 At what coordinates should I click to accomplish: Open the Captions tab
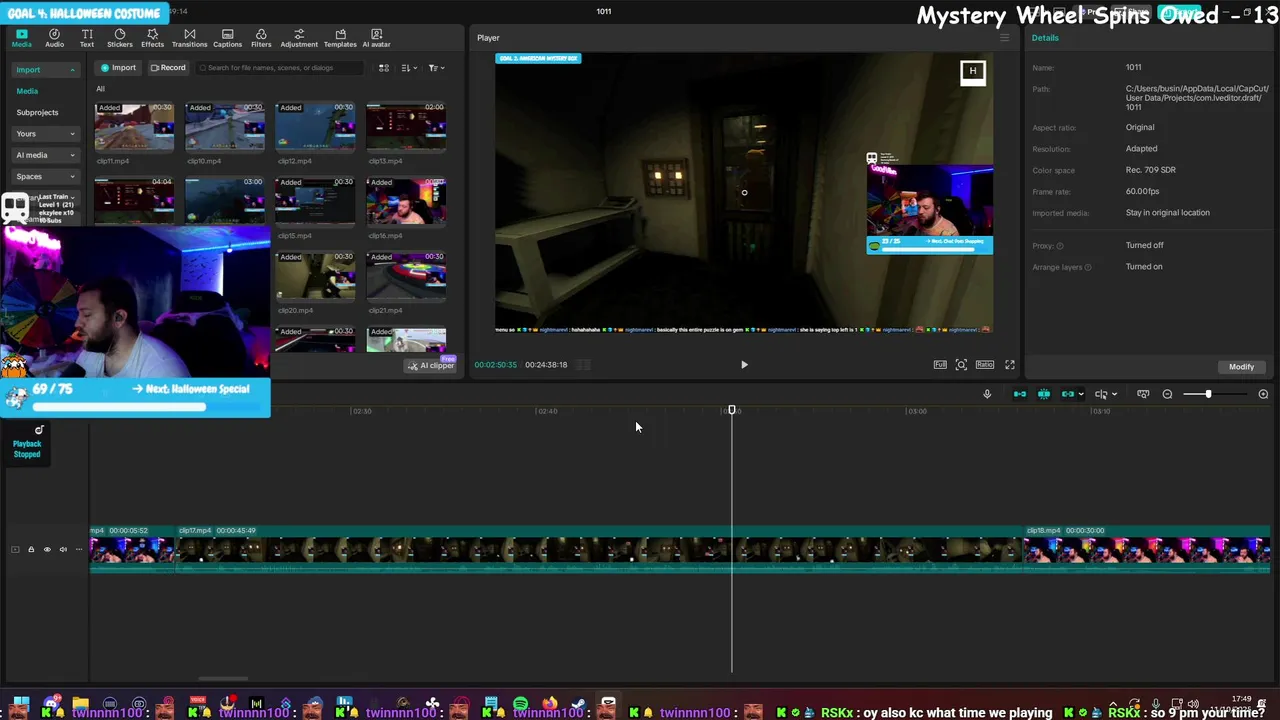pos(227,38)
